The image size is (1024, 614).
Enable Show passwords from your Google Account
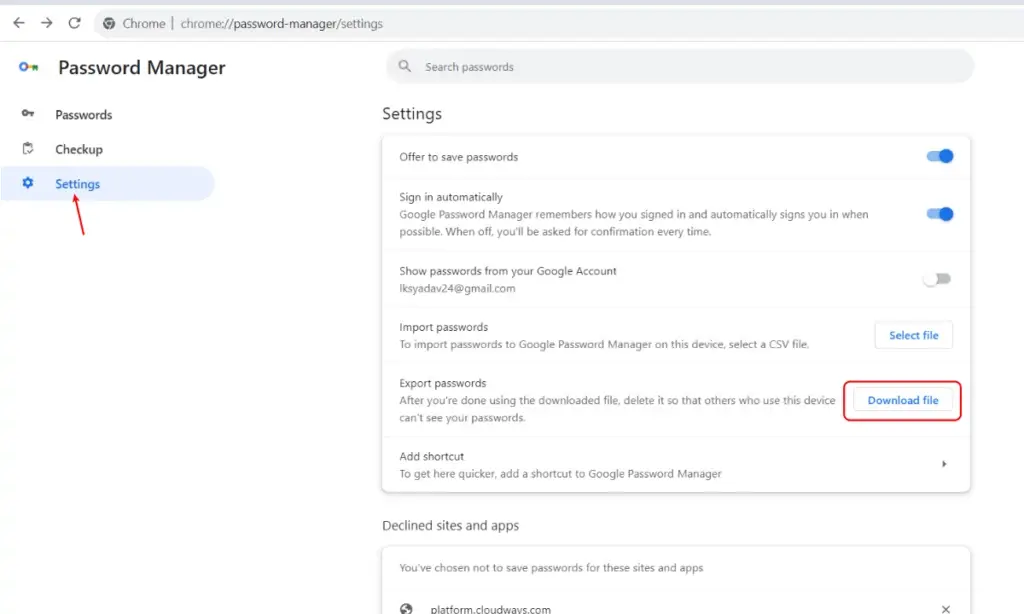point(936,279)
